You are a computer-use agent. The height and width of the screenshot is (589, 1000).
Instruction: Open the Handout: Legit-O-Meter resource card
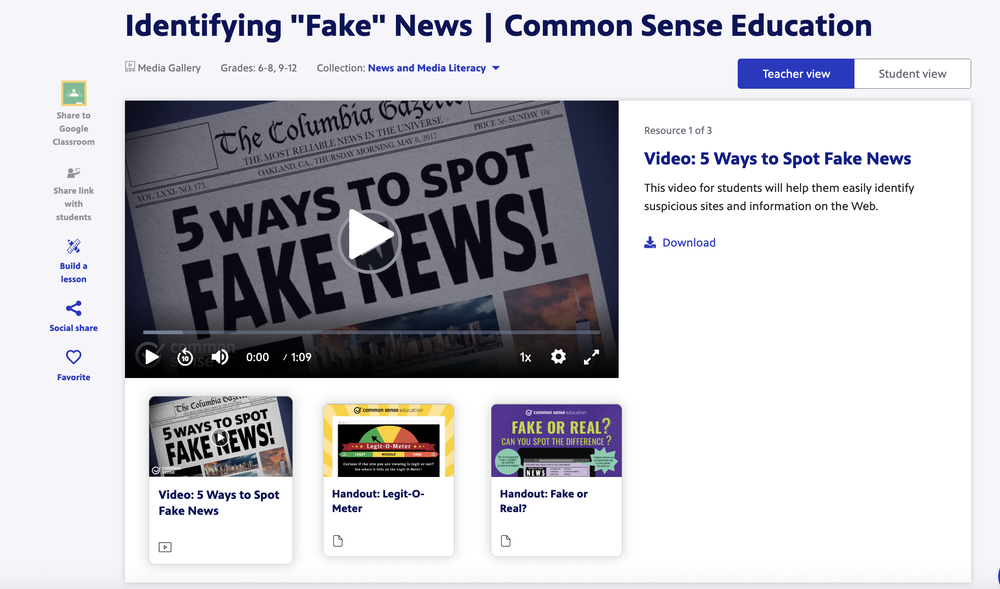(388, 480)
